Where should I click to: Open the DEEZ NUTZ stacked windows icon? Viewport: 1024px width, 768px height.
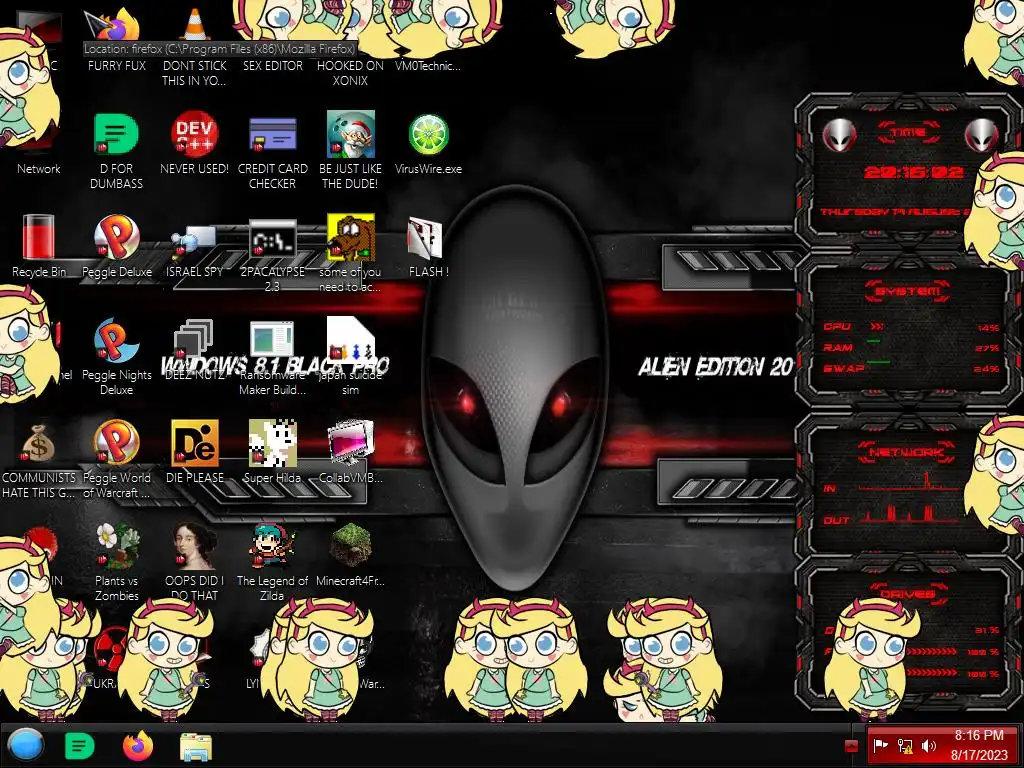pos(194,338)
